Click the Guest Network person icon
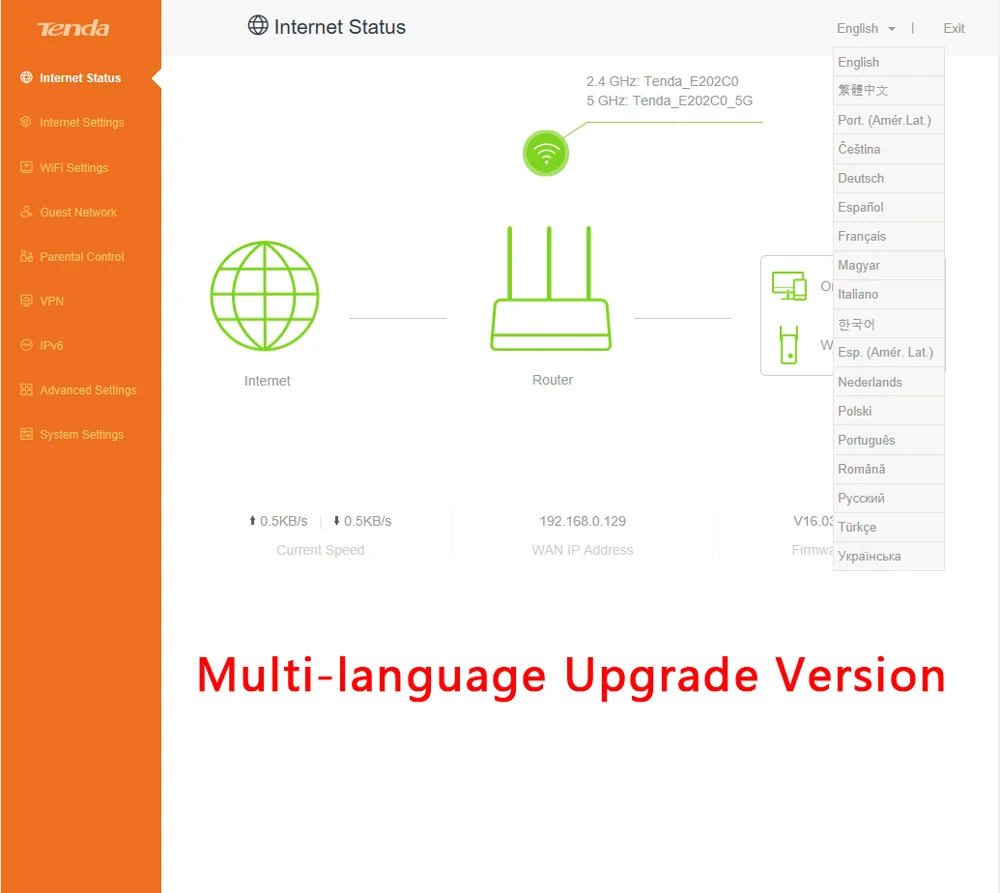This screenshot has width=1000, height=893. pyautogui.click(x=26, y=212)
